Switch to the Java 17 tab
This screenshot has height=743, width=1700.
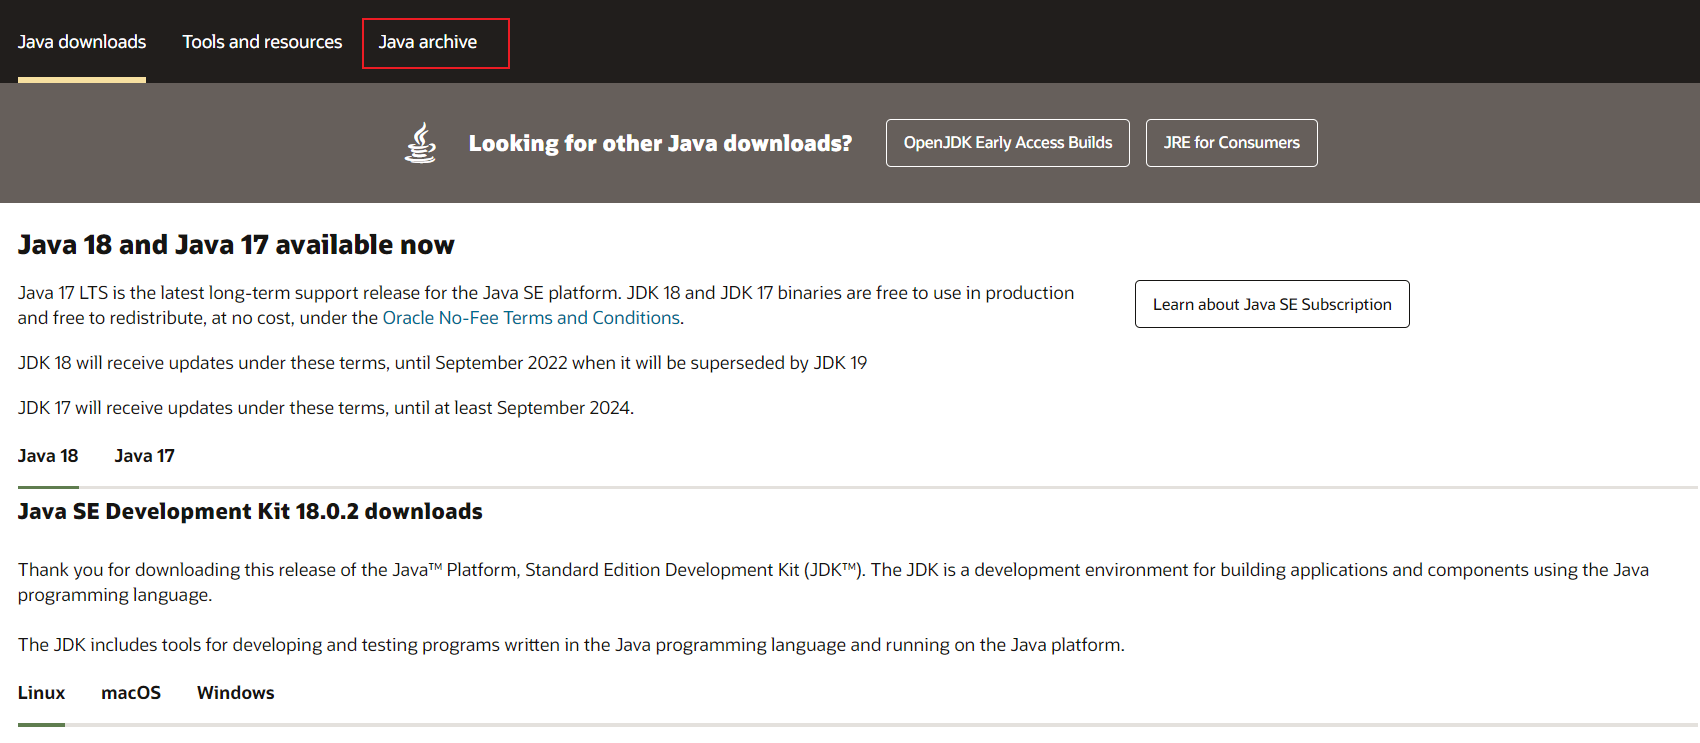pos(144,456)
